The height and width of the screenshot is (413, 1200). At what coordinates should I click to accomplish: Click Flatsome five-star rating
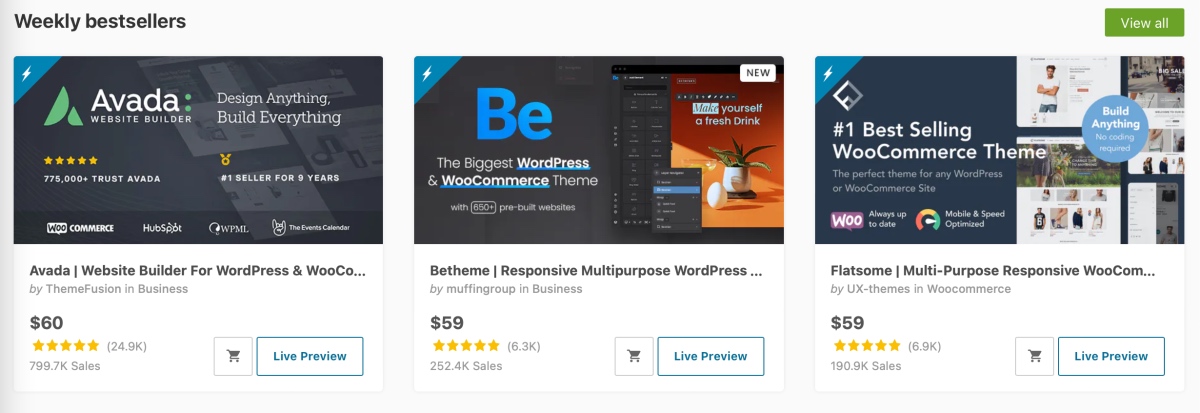tap(866, 346)
